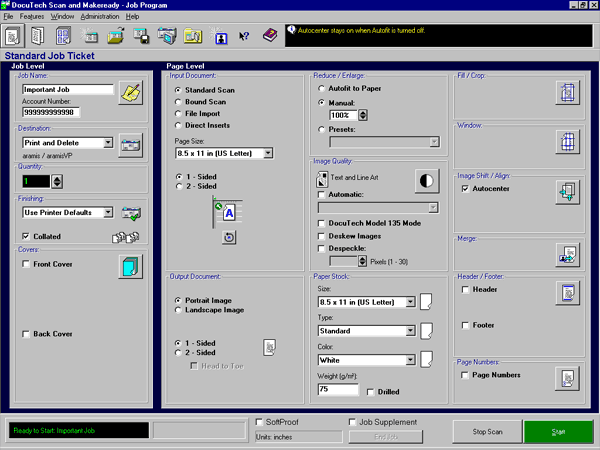Viewport: 600px width, 450px height.
Task: Open the Help menu
Action: point(132,16)
